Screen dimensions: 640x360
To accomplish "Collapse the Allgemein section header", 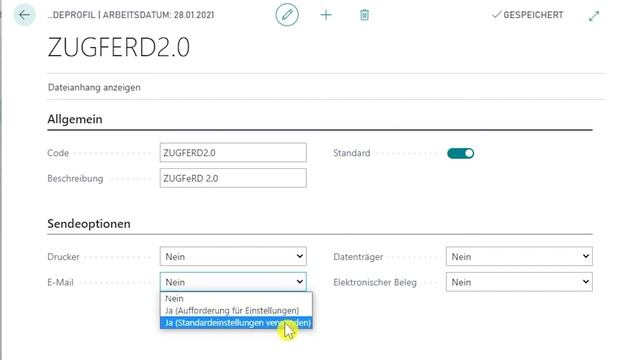I will pos(75,119).
